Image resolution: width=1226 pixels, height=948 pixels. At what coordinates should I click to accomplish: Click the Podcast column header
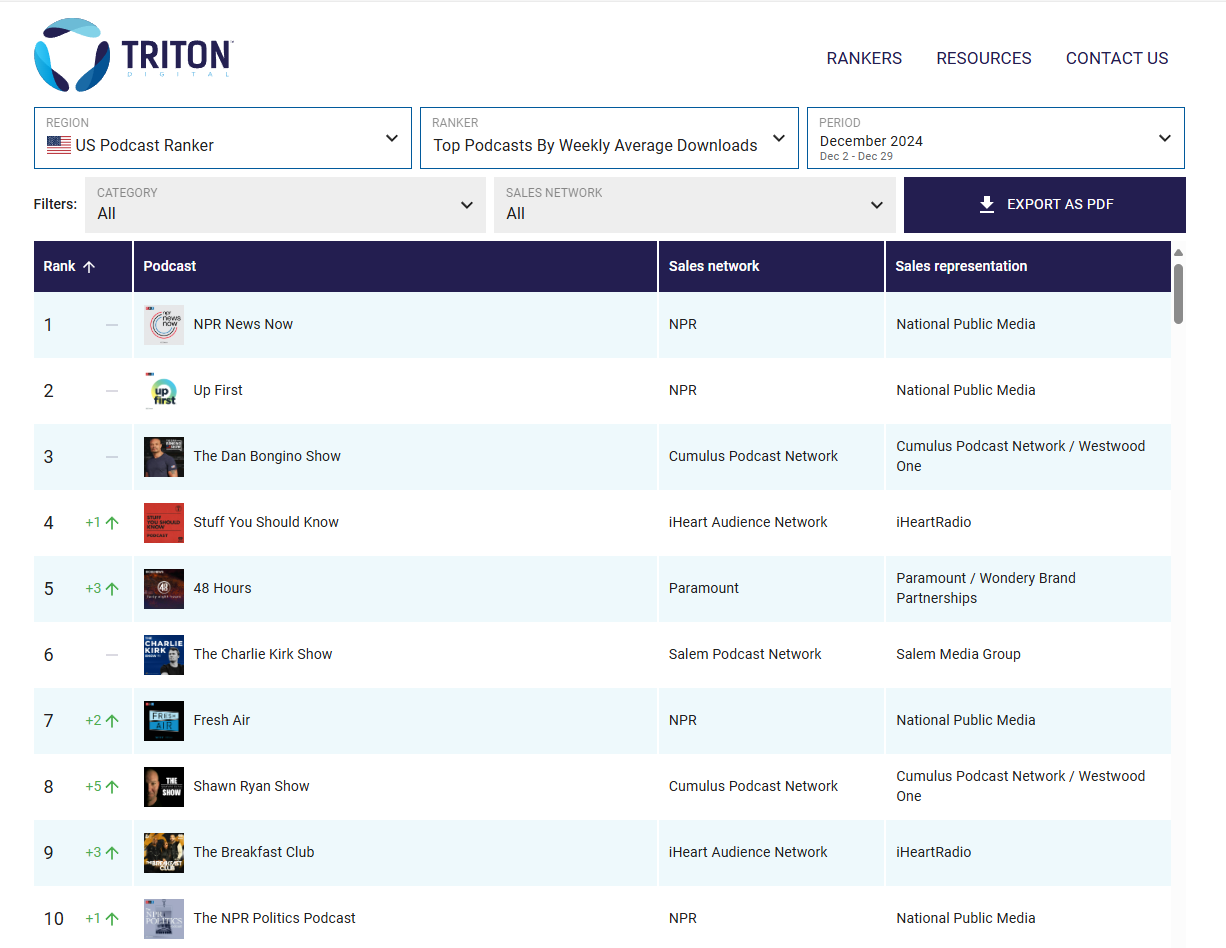click(396, 266)
